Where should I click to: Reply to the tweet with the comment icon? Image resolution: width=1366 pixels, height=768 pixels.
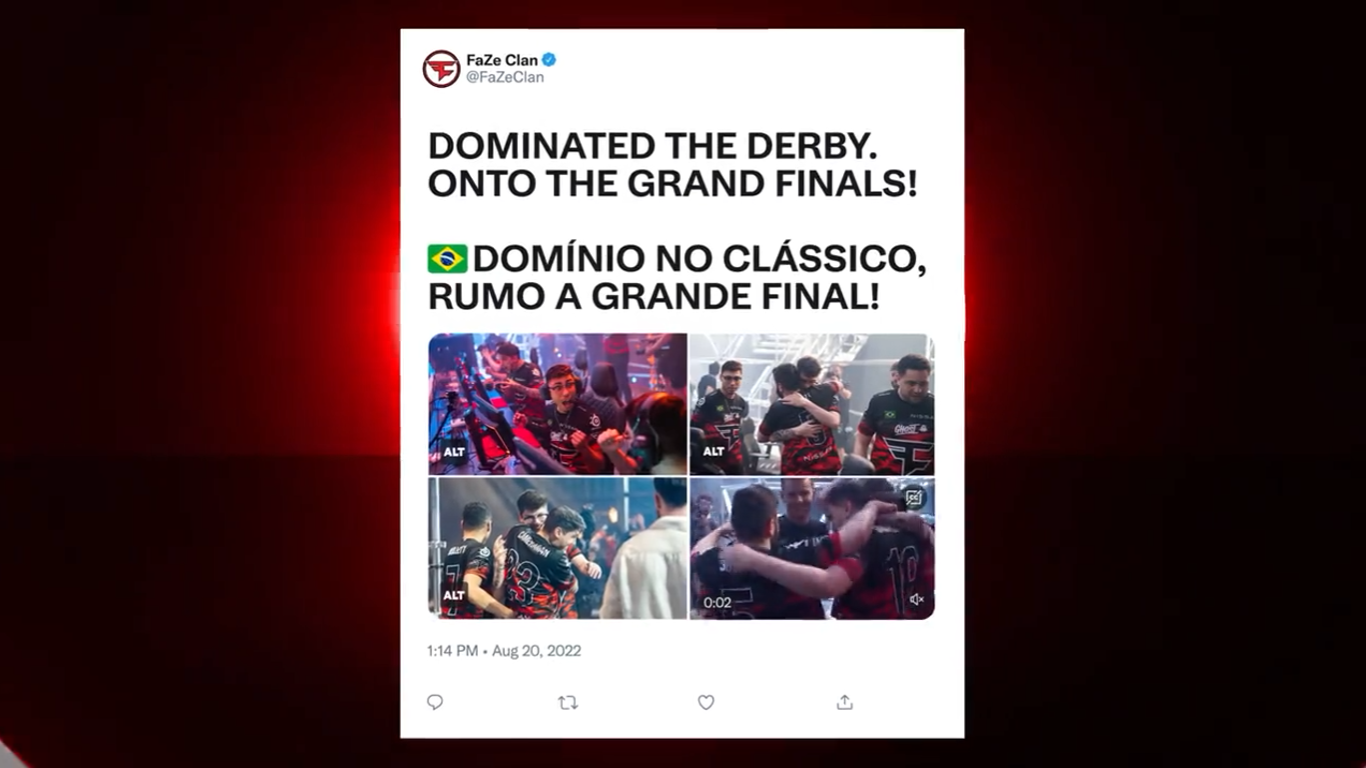coord(435,702)
